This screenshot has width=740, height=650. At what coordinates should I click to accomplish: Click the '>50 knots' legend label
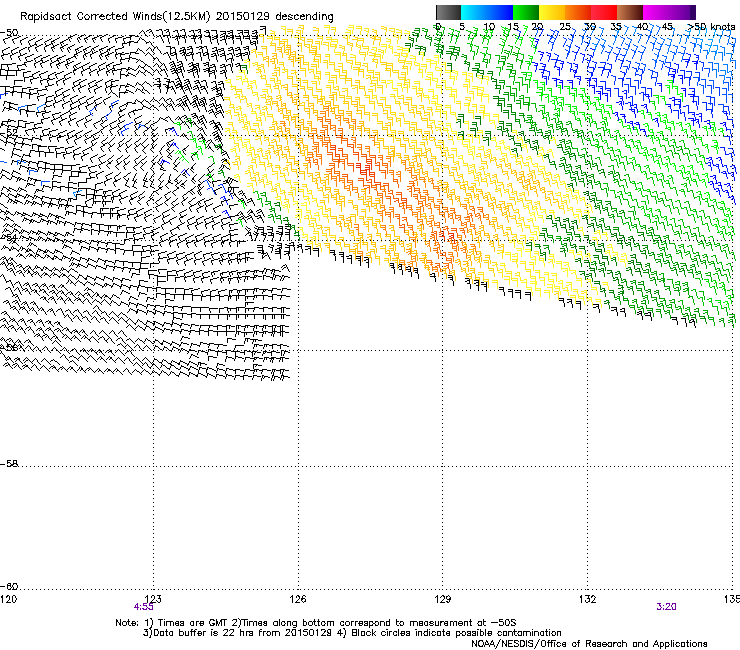[711, 27]
